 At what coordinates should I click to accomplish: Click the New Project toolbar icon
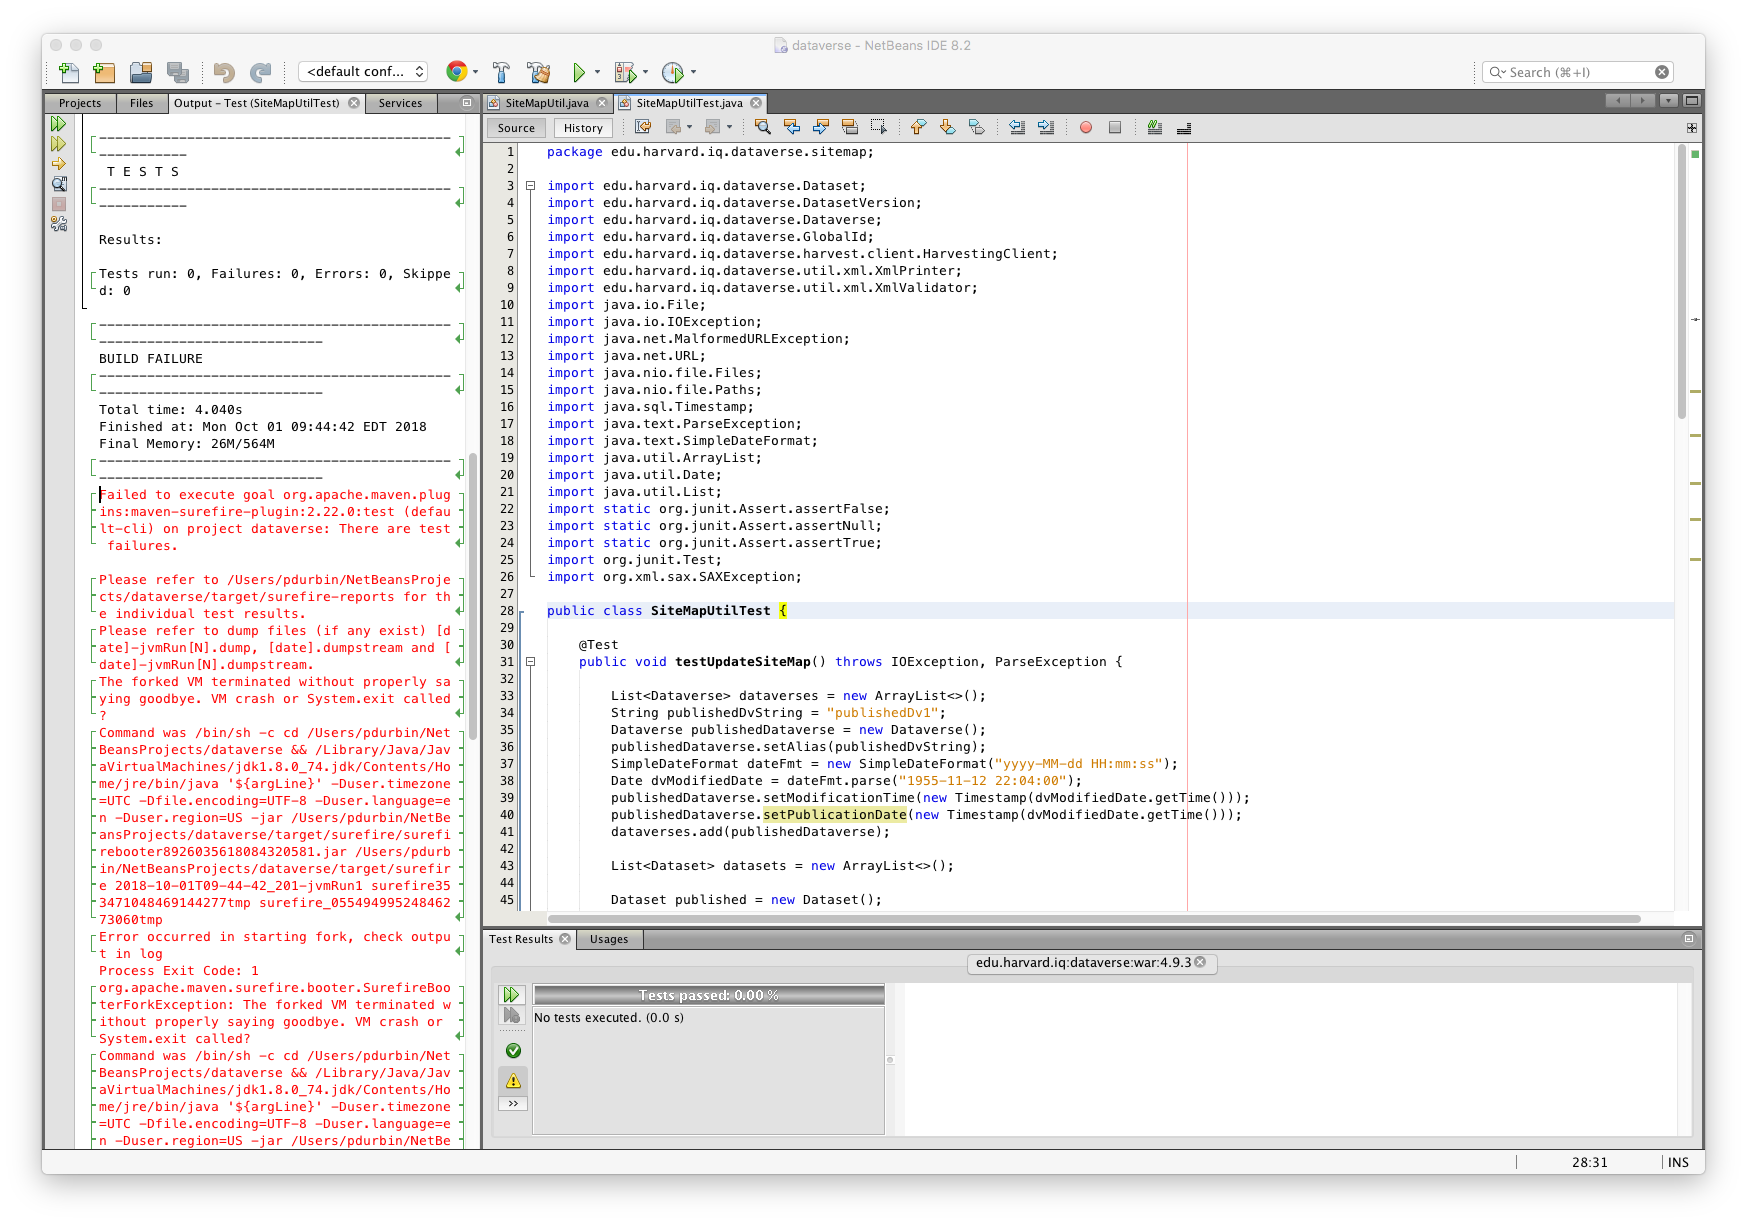coord(104,72)
